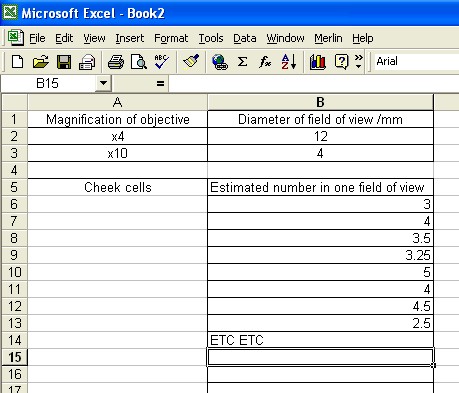459x393 pixels.
Task: Click the E-mail/fax icon beside Save
Action: click(x=87, y=62)
